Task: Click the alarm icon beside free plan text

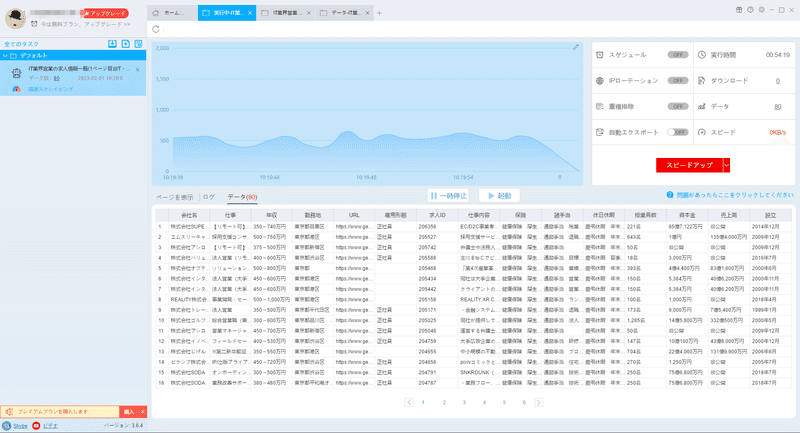Action: [x=34, y=24]
